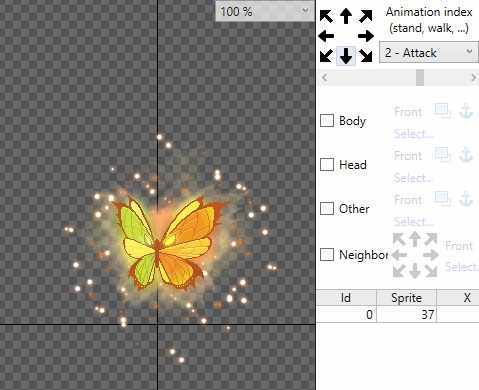479x390 pixels.
Task: Select the down-left direction arrow
Action: tap(326, 56)
